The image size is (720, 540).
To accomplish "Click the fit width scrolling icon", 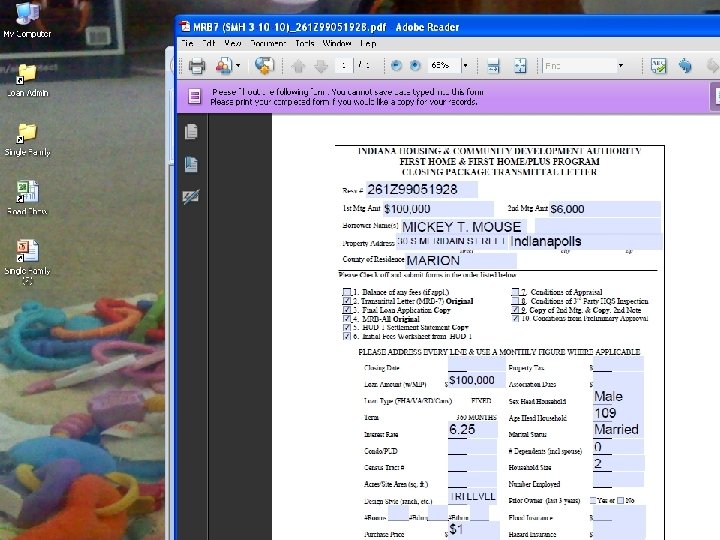I will coord(493,66).
